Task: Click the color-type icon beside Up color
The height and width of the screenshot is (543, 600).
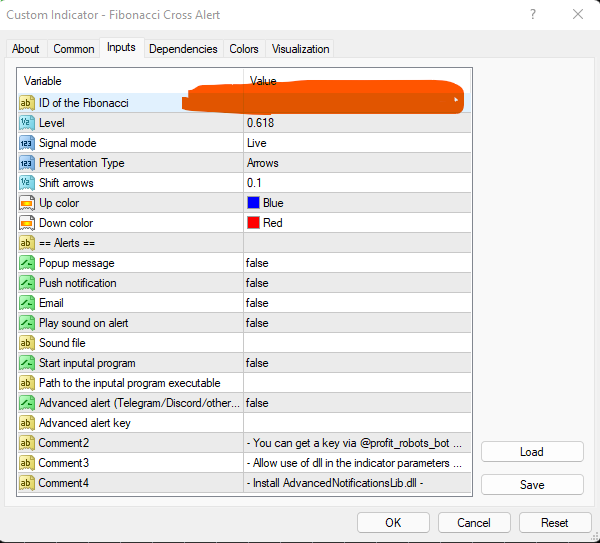Action: coord(27,203)
